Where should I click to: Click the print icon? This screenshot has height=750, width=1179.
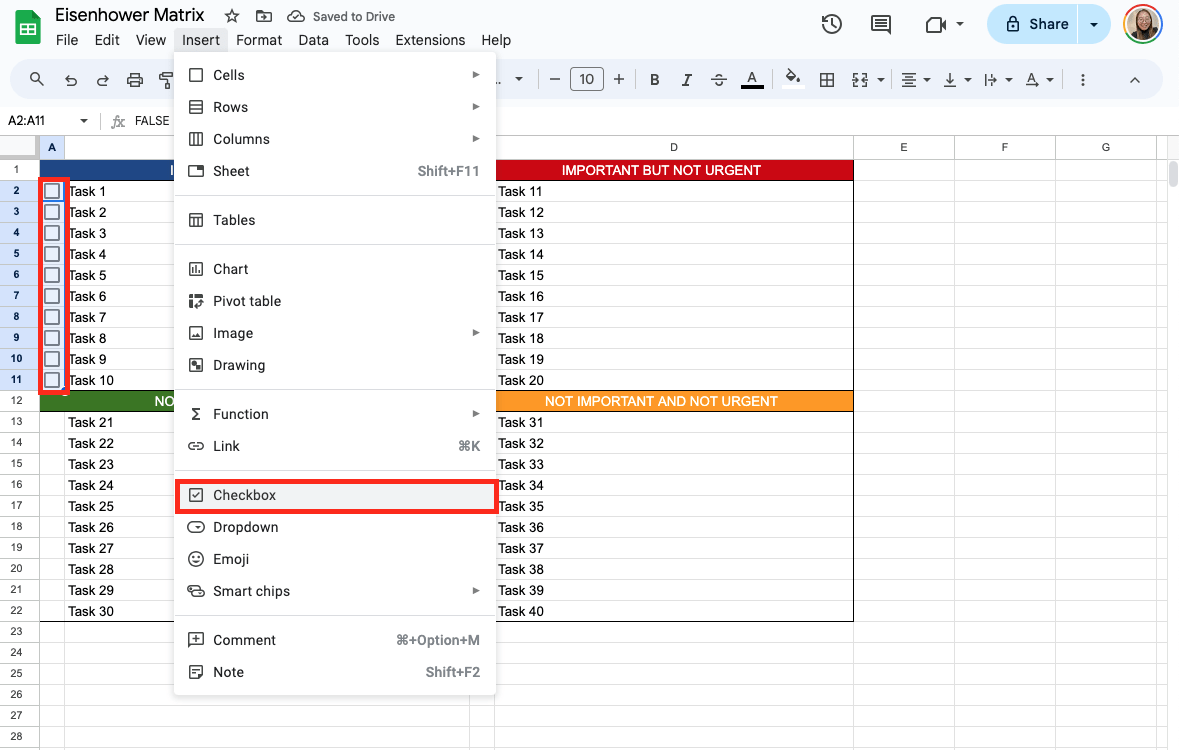(135, 80)
